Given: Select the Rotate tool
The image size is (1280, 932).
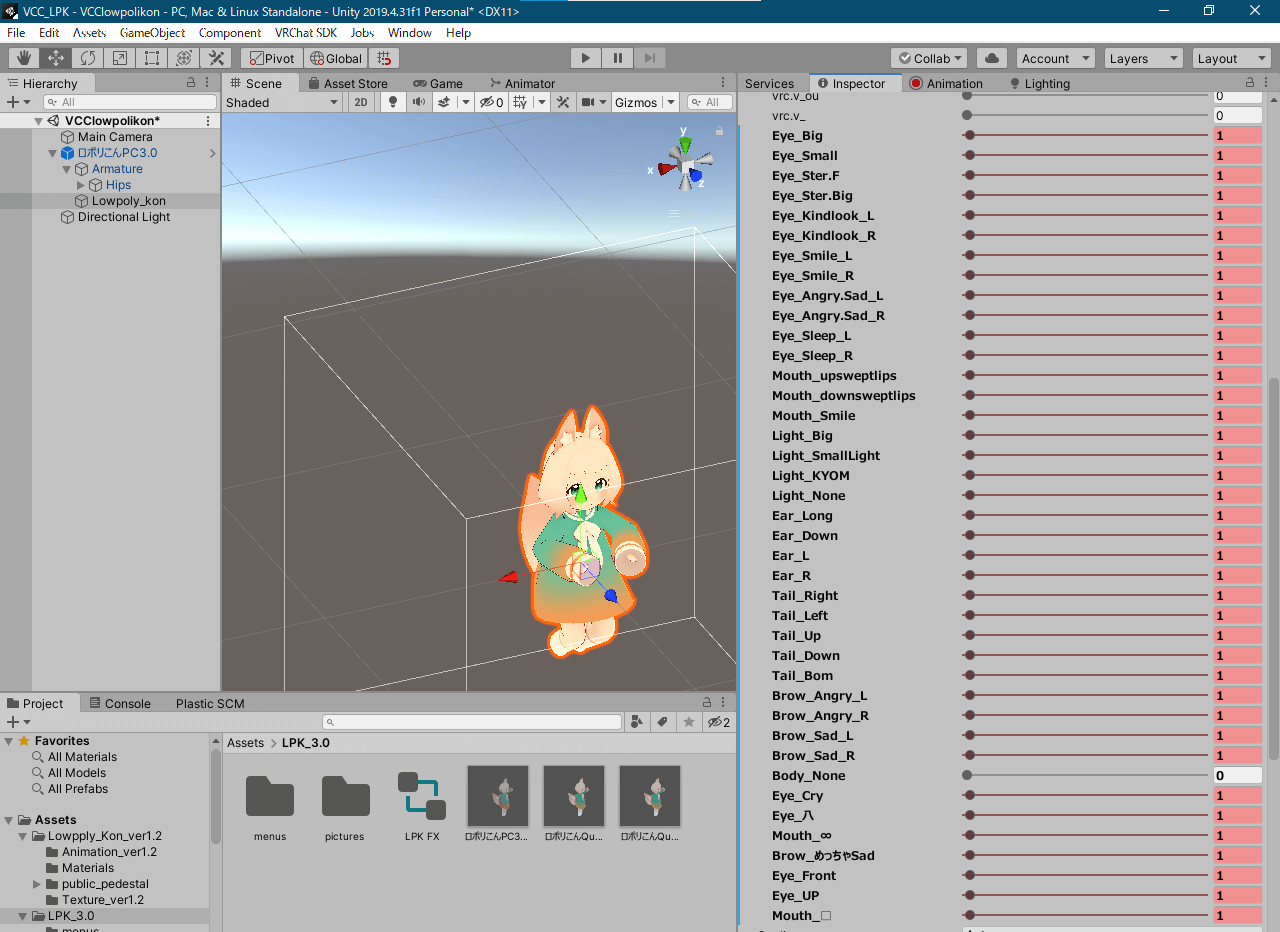Looking at the screenshot, I should 88,59.
